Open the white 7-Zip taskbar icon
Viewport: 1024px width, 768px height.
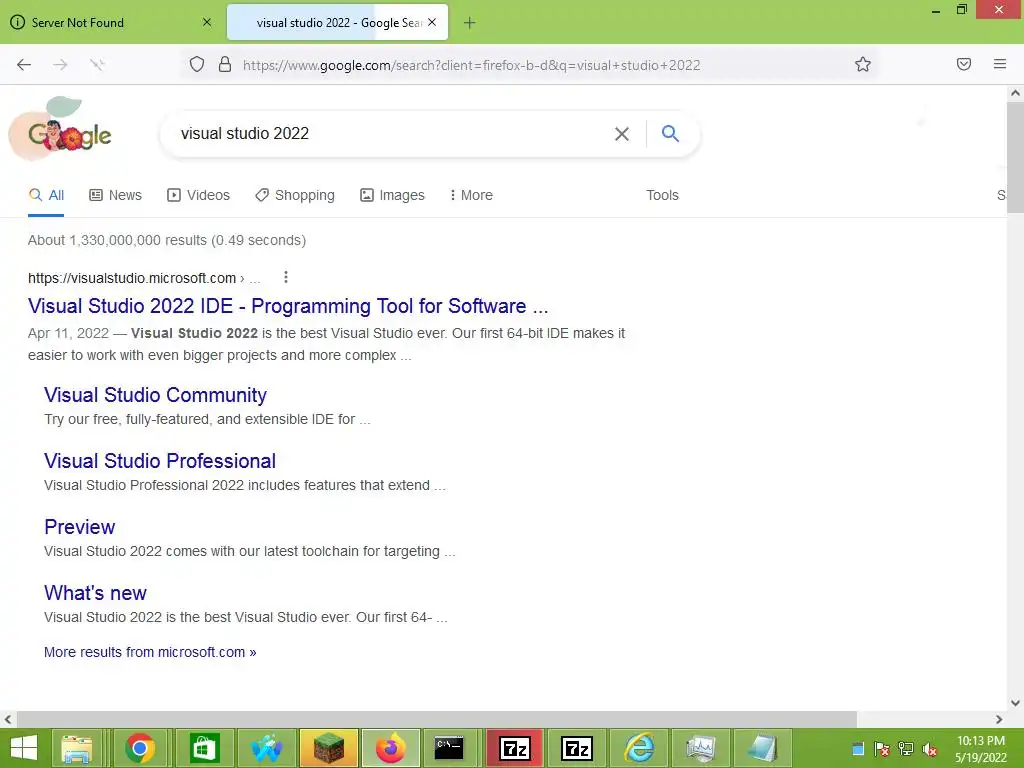(577, 748)
